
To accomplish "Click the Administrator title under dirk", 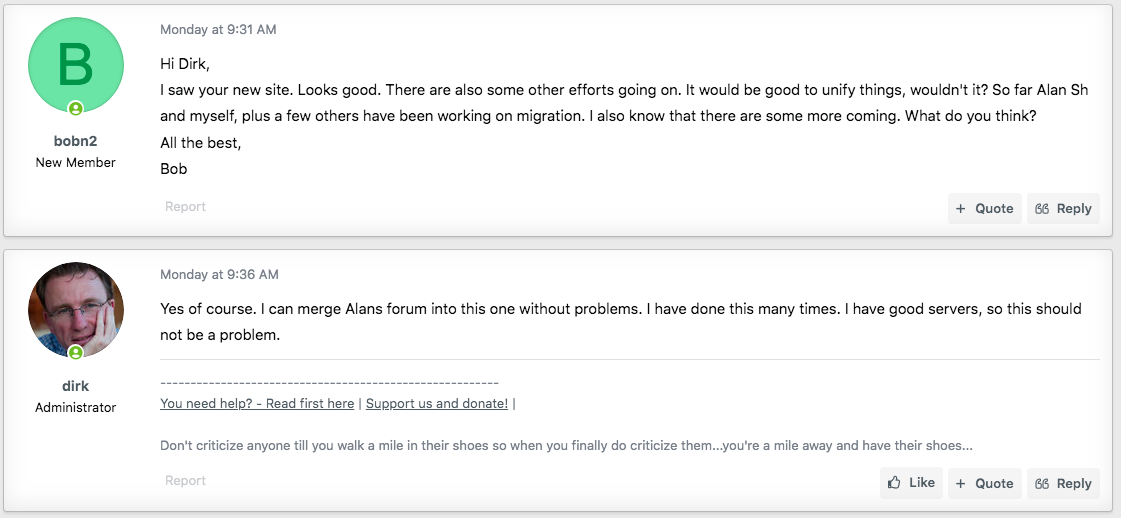I will (x=75, y=407).
